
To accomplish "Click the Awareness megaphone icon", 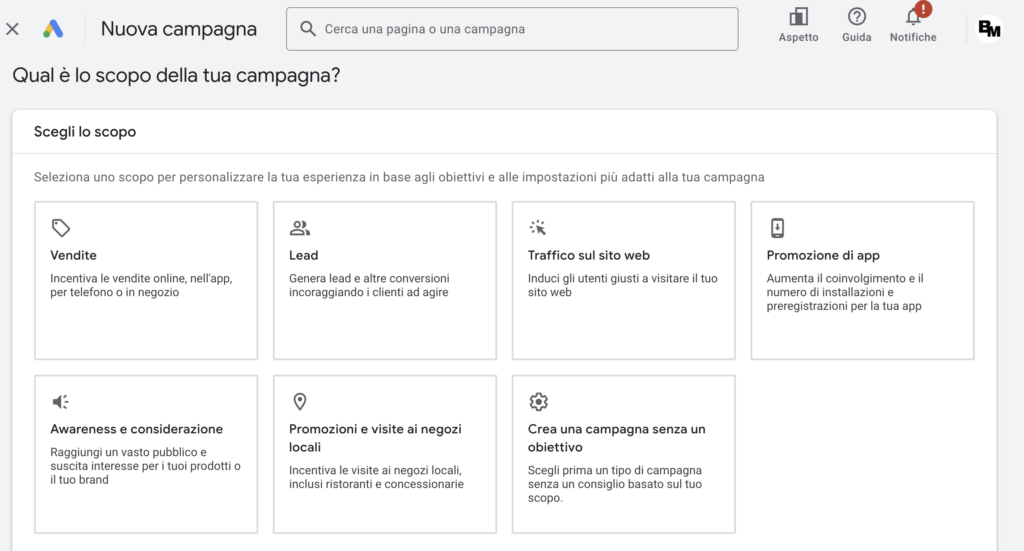I will tap(61, 402).
